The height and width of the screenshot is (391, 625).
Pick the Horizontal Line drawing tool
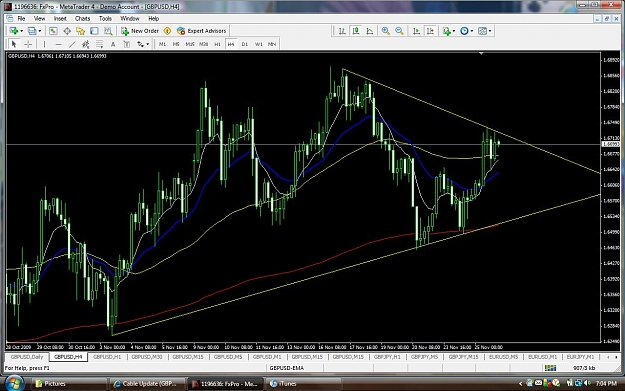pos(59,44)
